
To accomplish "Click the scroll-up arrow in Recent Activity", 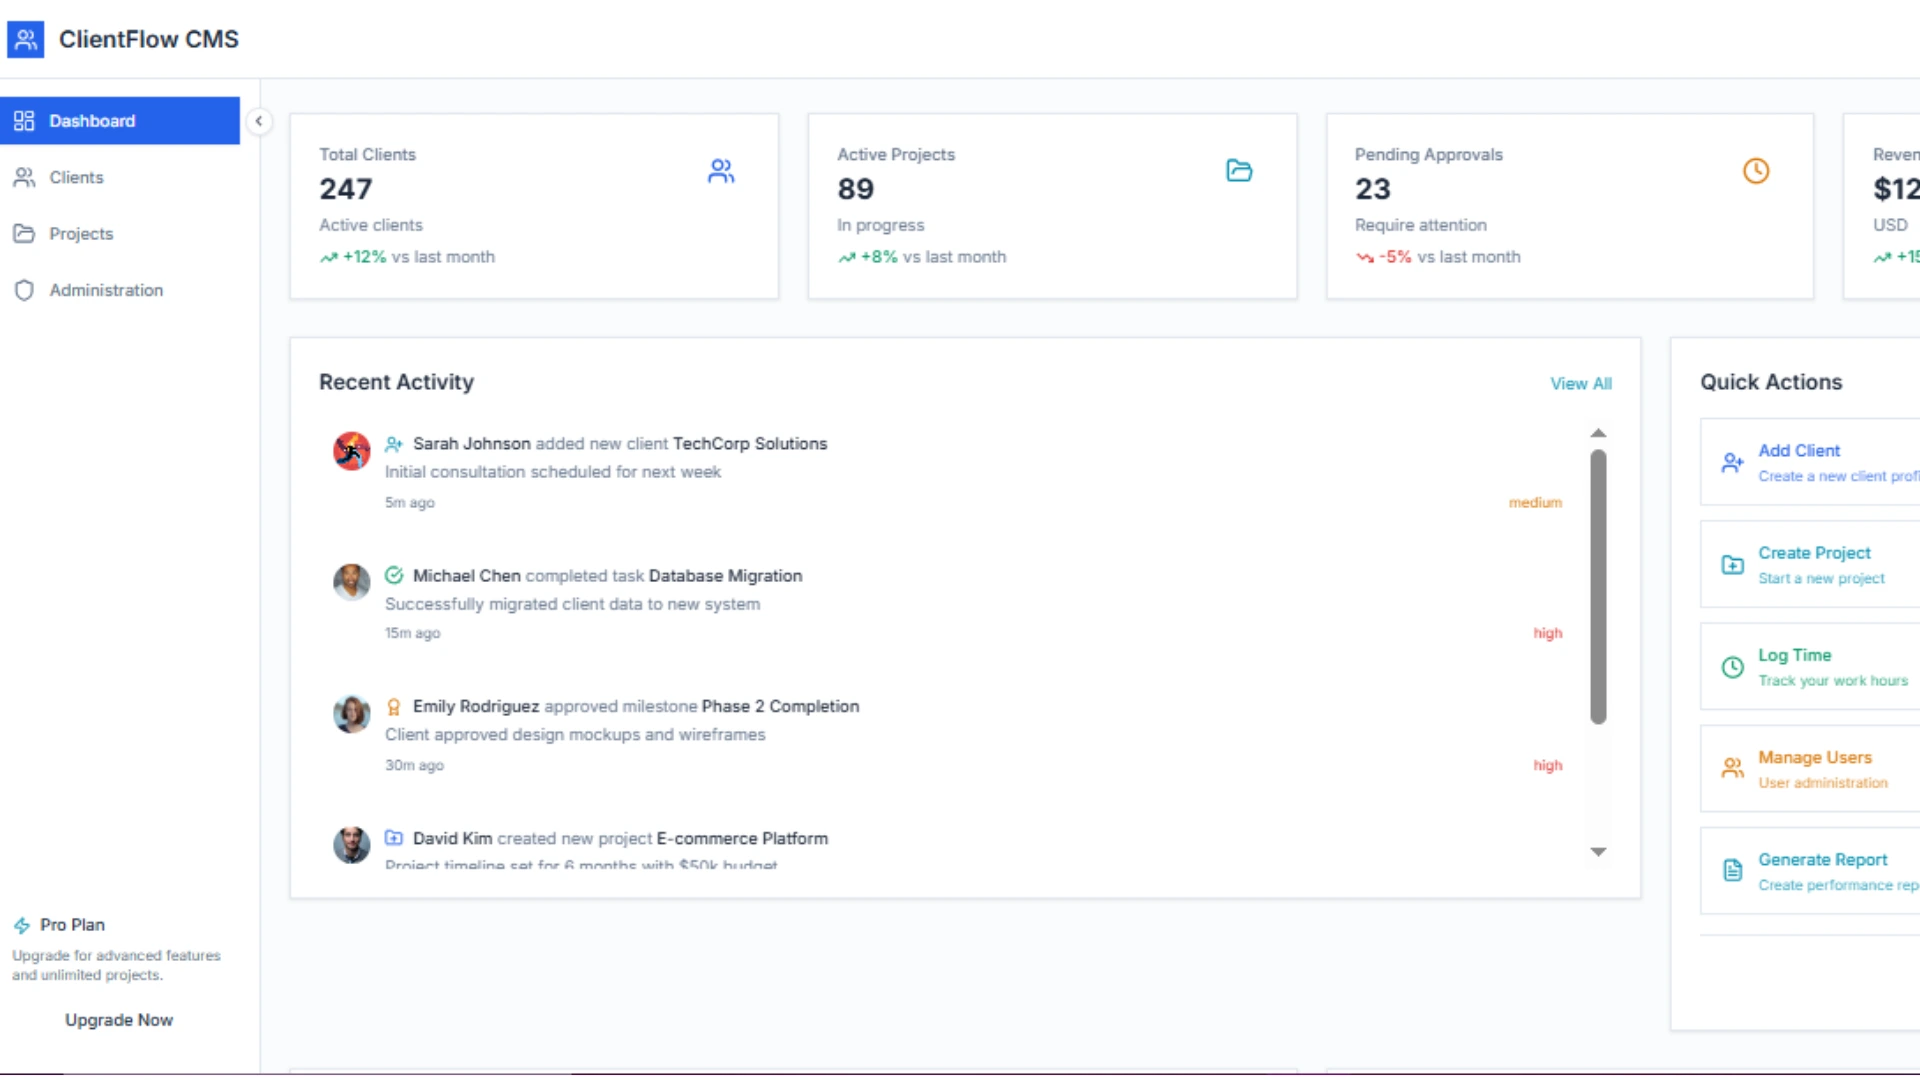I will point(1598,432).
